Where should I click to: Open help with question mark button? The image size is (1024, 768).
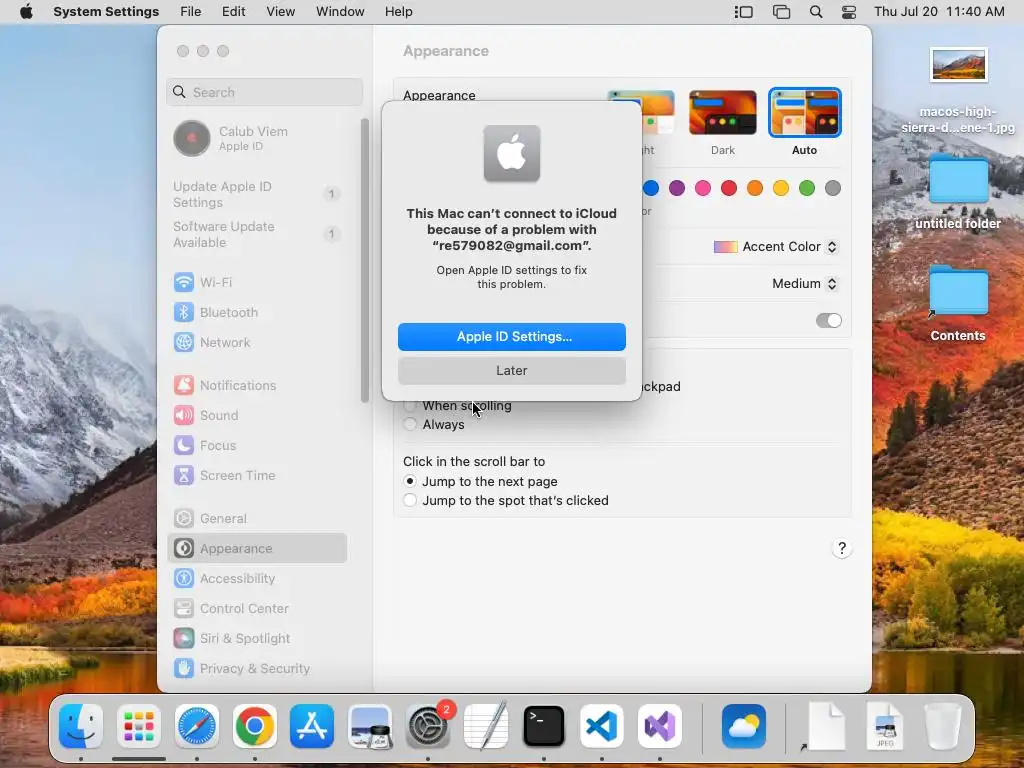tap(842, 549)
